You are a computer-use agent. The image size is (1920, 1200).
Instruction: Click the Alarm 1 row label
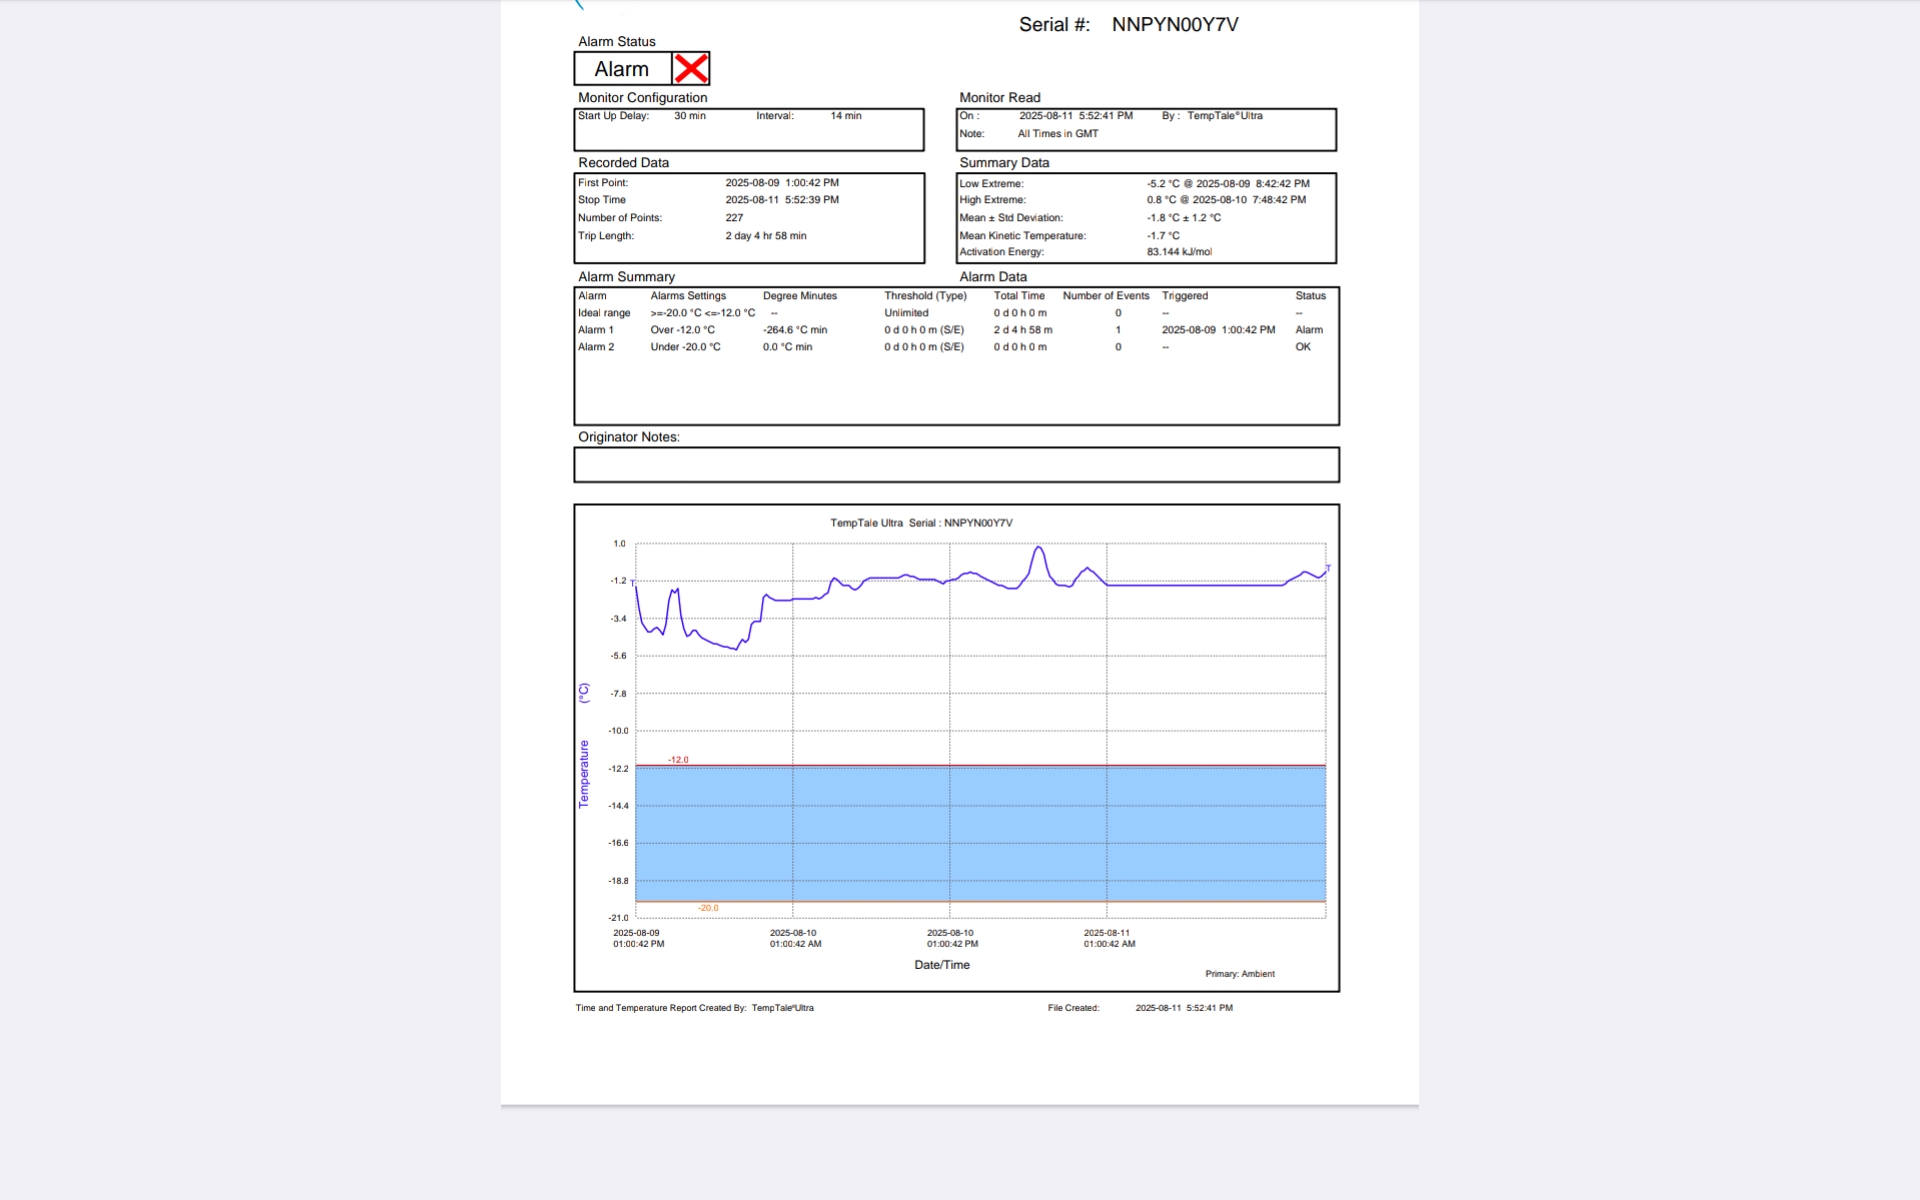click(x=596, y=330)
